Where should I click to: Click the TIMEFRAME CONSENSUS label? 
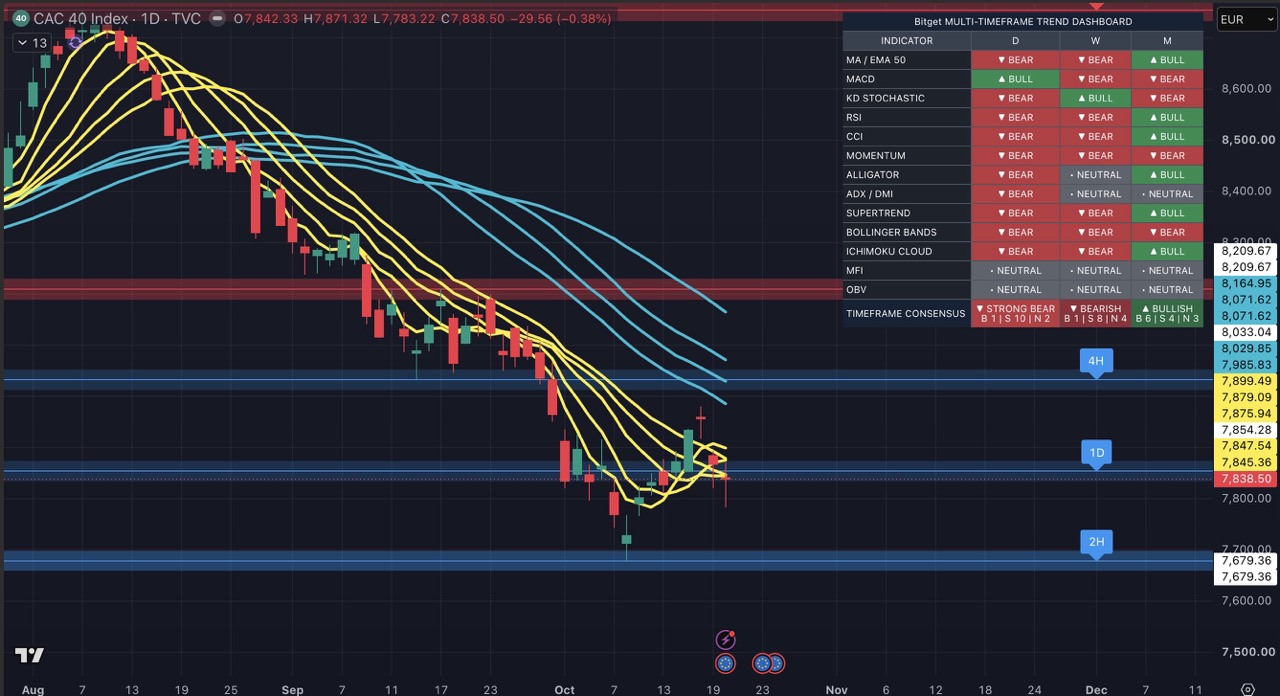click(905, 313)
